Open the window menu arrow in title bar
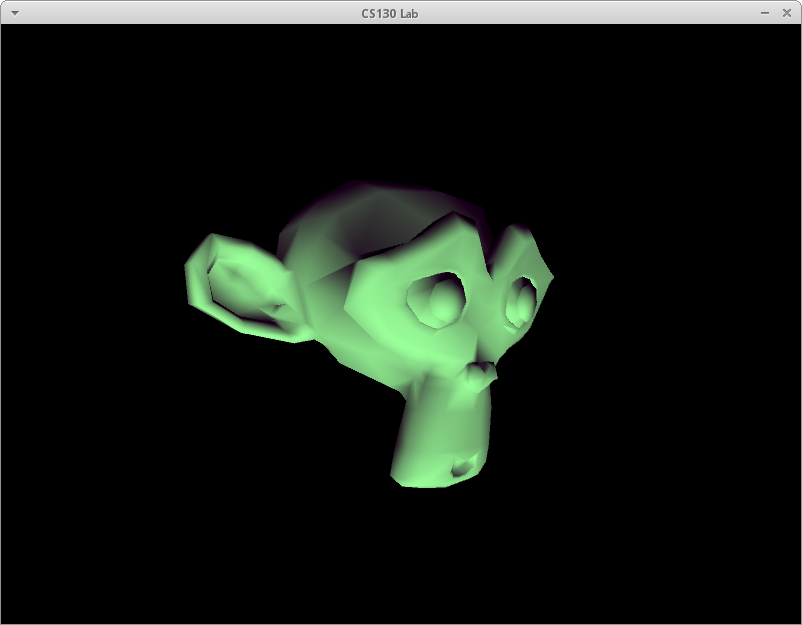This screenshot has width=802, height=625. pos(14,13)
